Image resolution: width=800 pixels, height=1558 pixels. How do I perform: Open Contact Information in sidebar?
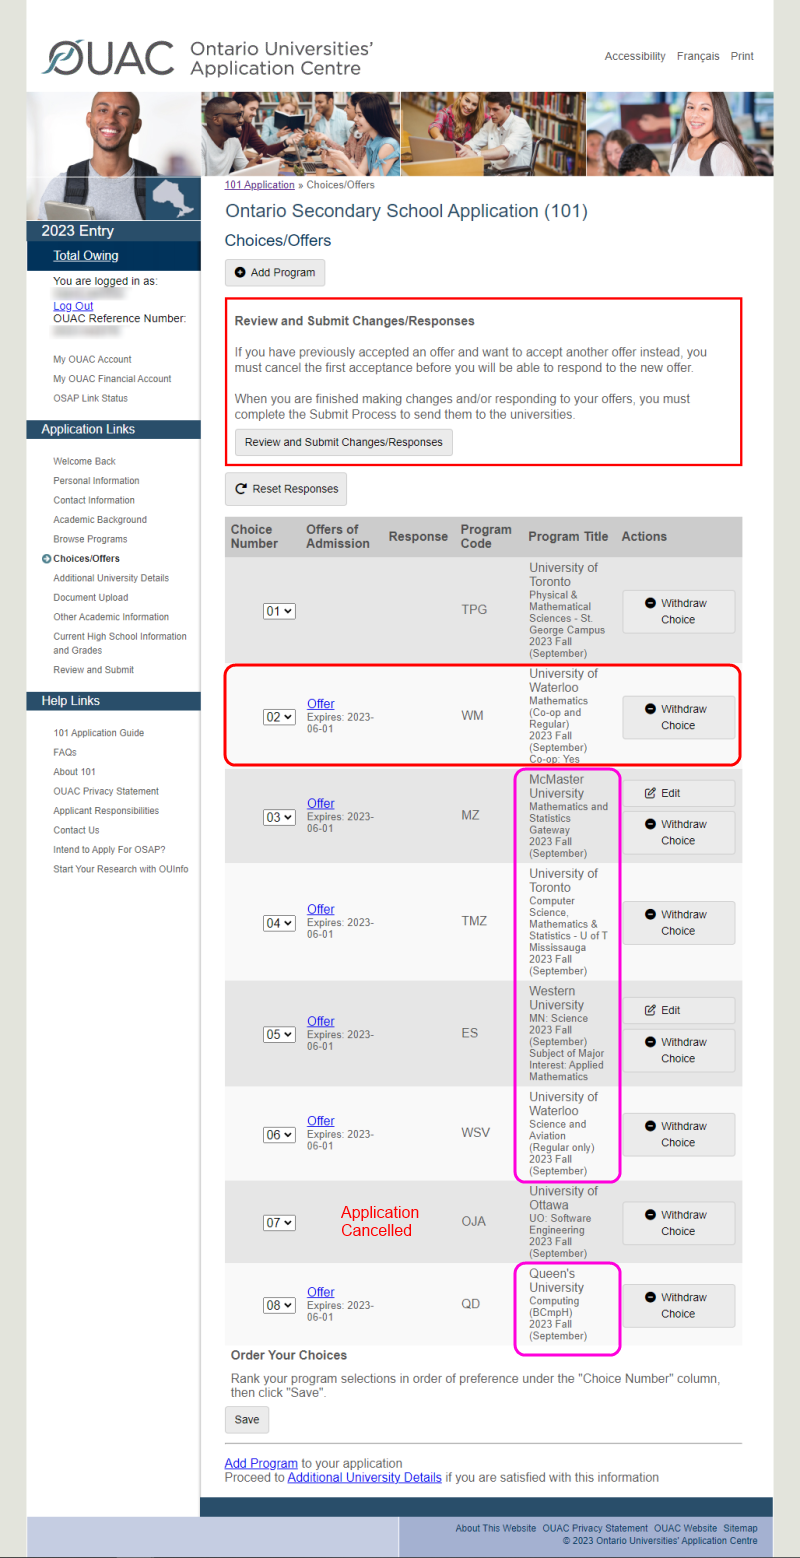94,500
